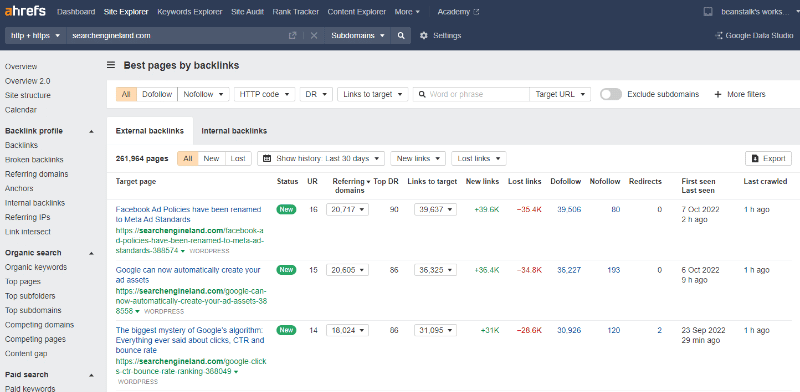
Task: Select the Lost pages filter
Action: [238, 159]
